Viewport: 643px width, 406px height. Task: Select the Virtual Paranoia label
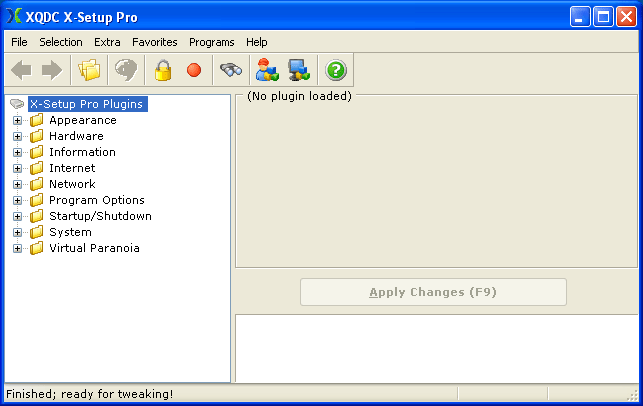point(94,248)
